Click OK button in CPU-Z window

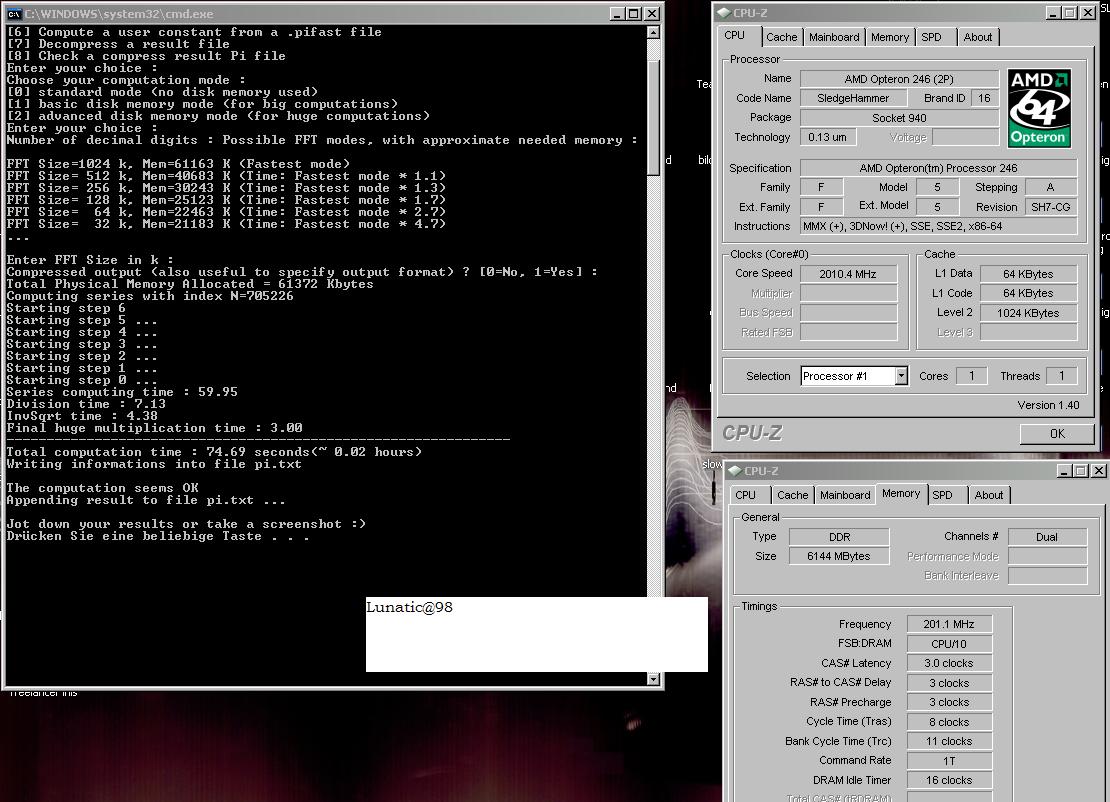click(x=1057, y=434)
